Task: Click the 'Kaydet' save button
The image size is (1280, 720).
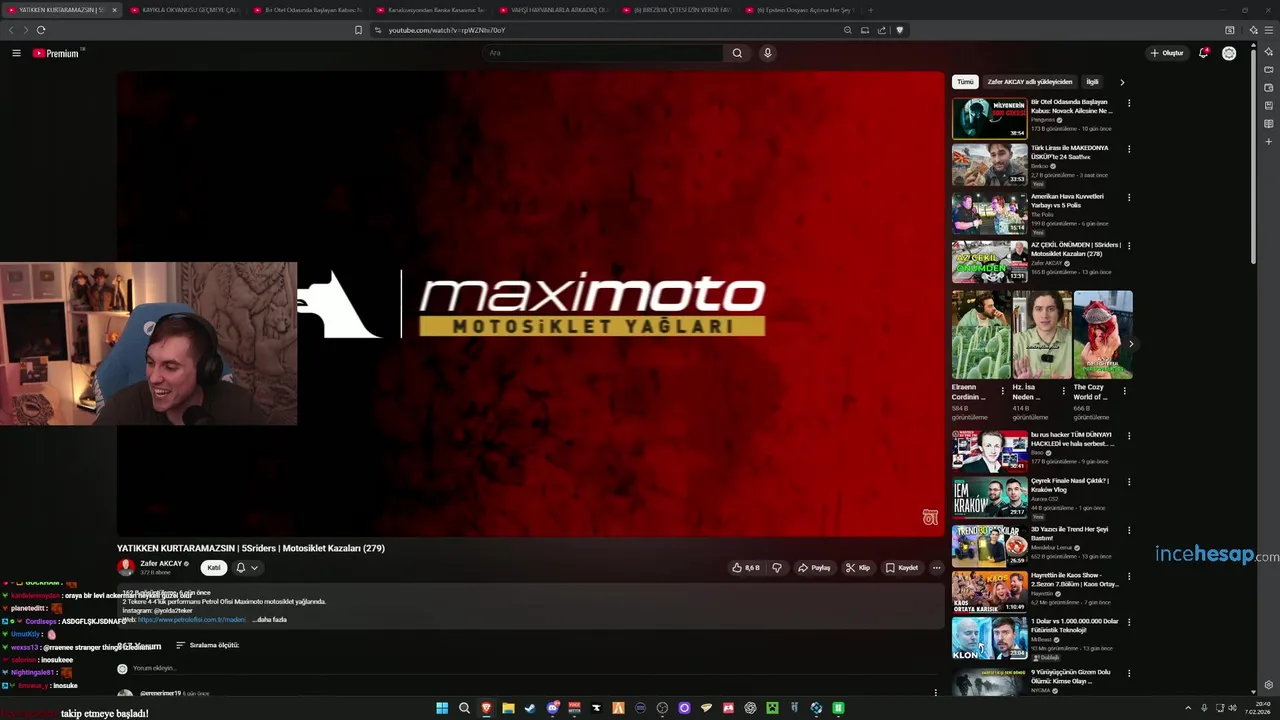Action: click(901, 567)
